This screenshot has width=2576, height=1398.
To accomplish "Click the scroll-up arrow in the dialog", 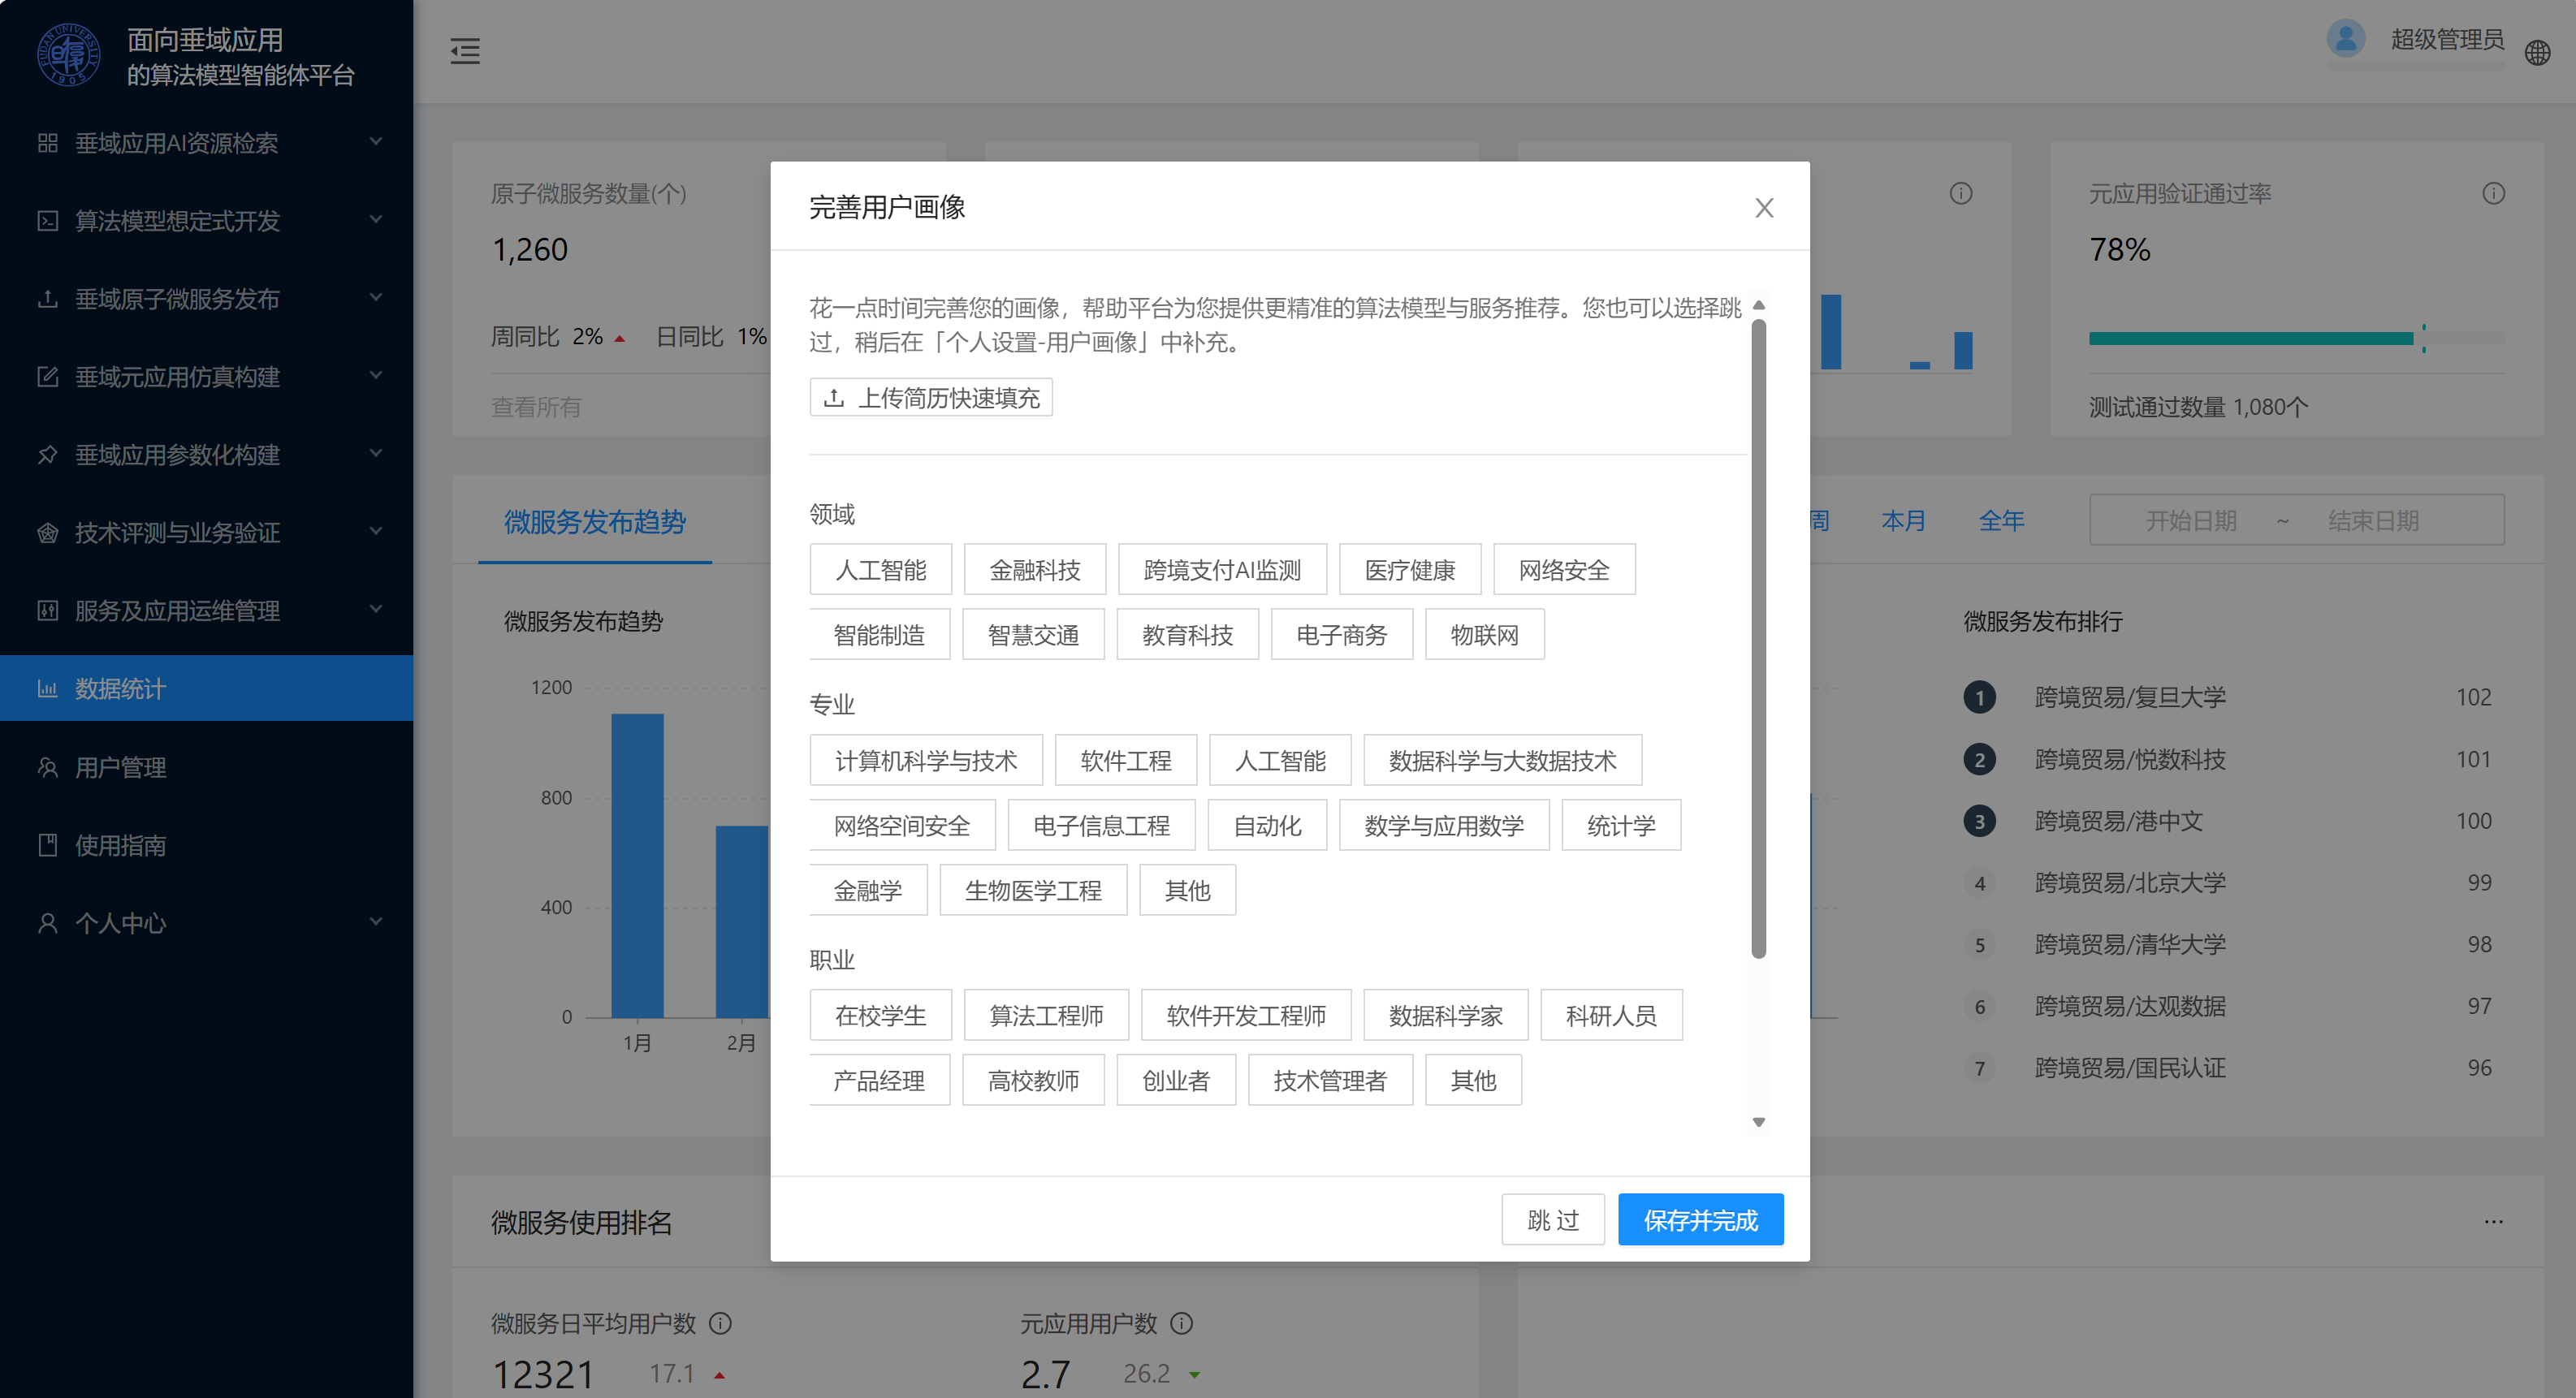I will coord(1758,305).
